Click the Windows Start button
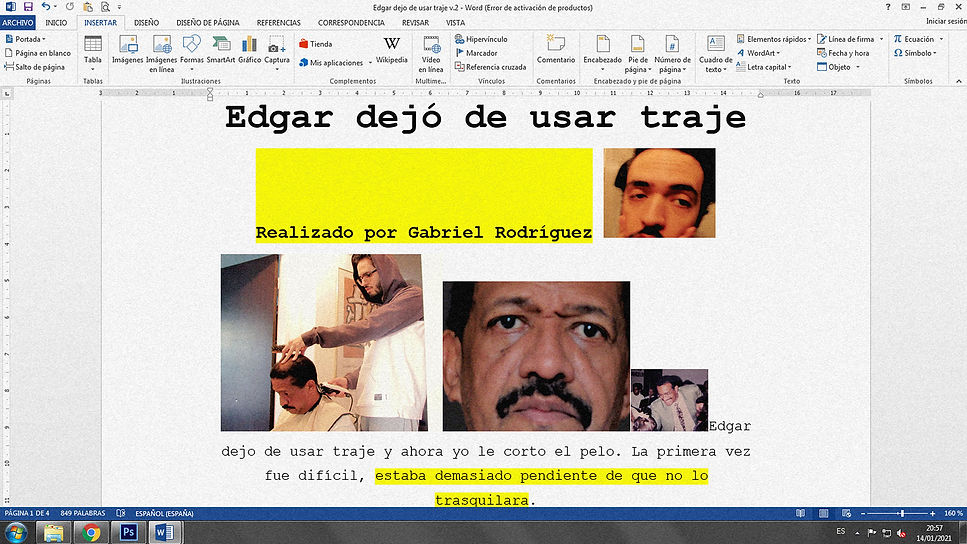This screenshot has width=967, height=544. point(15,532)
